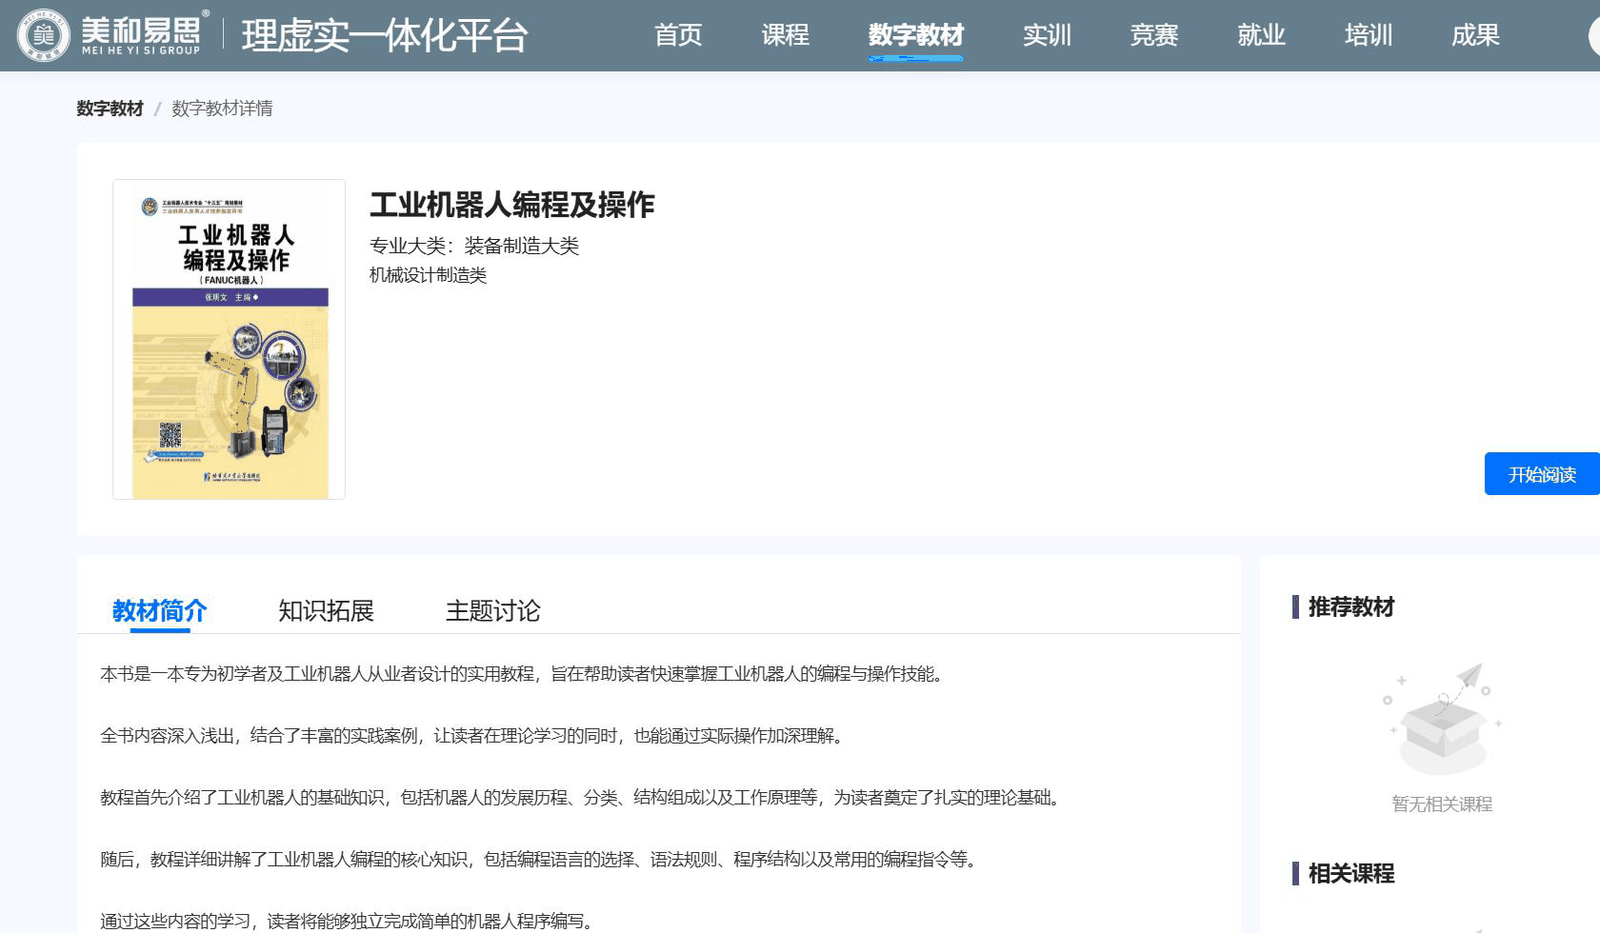The width and height of the screenshot is (1600, 933).
Task: Click the 工业机器人编程及操作 title
Action: tap(512, 205)
